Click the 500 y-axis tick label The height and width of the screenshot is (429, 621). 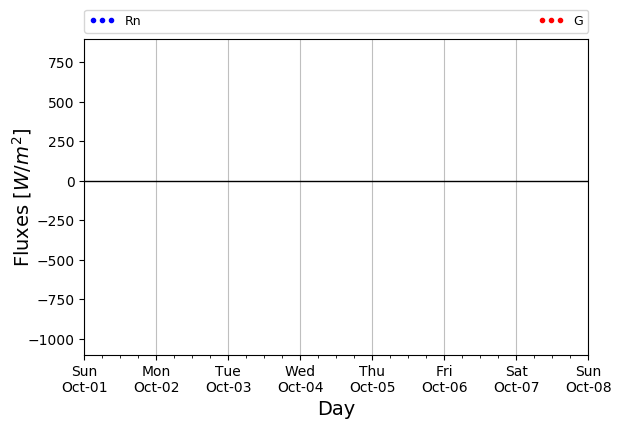click(x=61, y=103)
